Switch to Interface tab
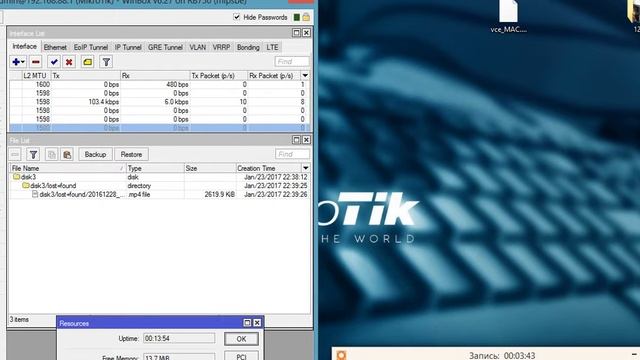 coord(24,47)
